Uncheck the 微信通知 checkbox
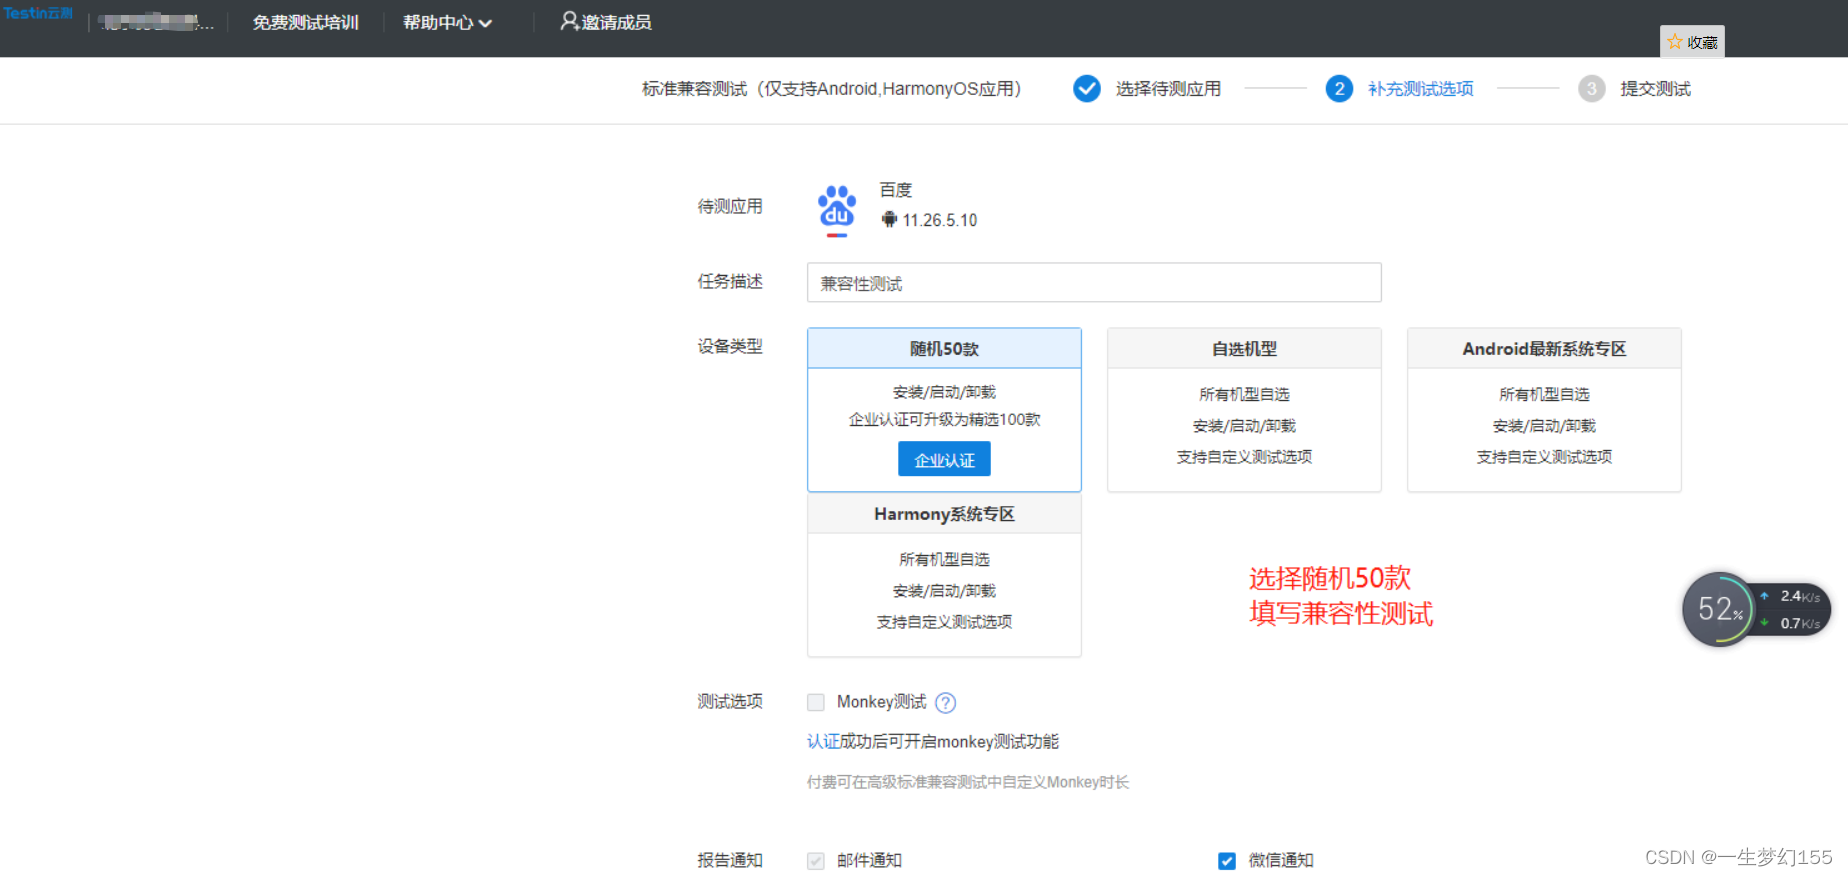Image resolution: width=1848 pixels, height=876 pixels. click(x=1227, y=861)
